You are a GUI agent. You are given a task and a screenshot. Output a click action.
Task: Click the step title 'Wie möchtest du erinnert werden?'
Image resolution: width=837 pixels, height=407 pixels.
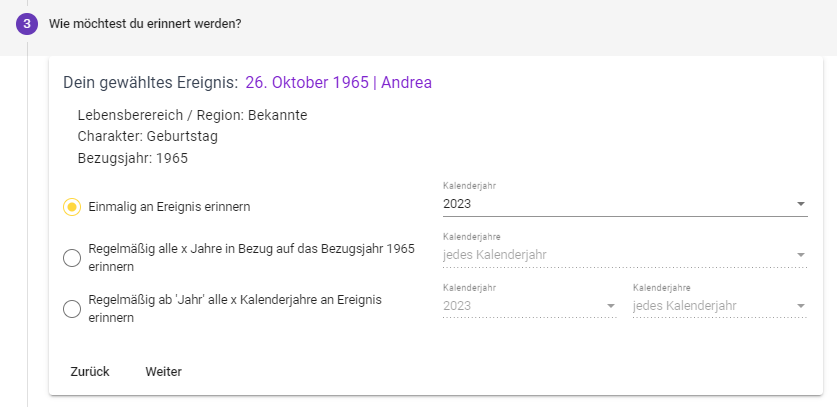tap(145, 23)
